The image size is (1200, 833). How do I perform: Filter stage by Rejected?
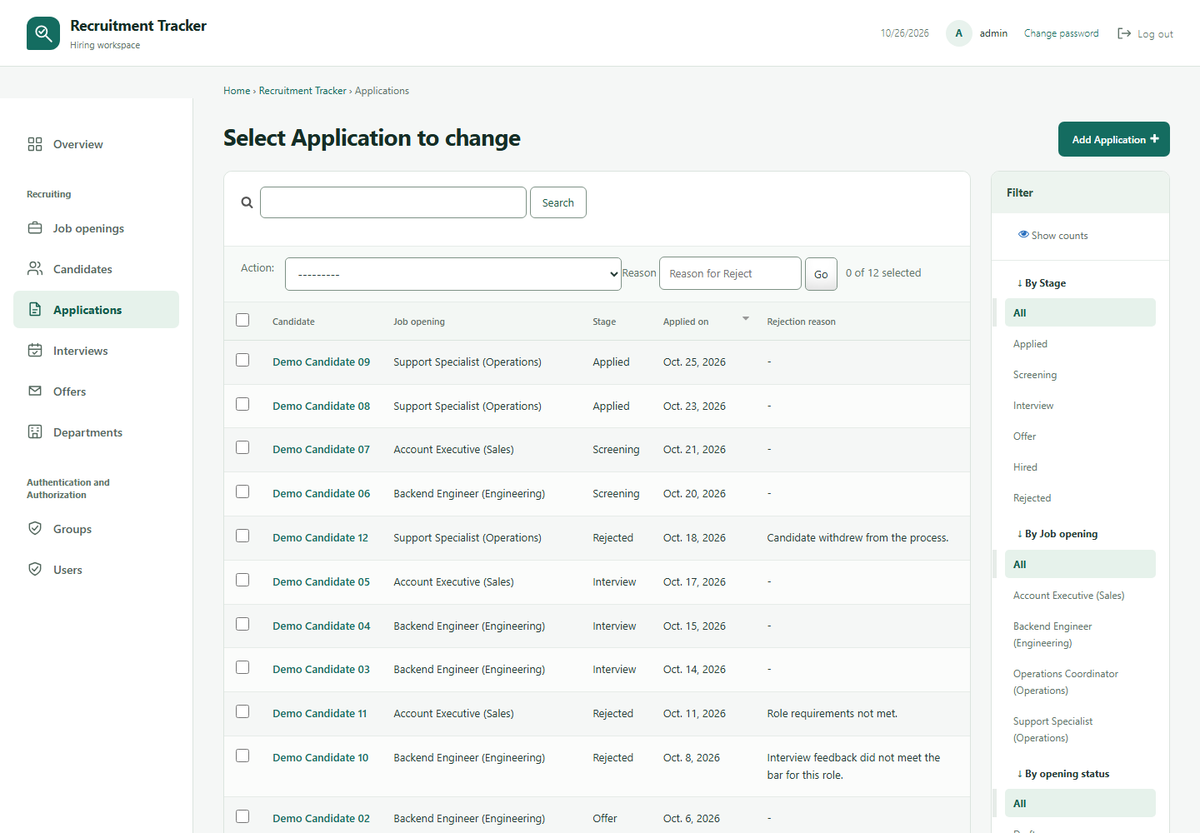click(x=1032, y=498)
